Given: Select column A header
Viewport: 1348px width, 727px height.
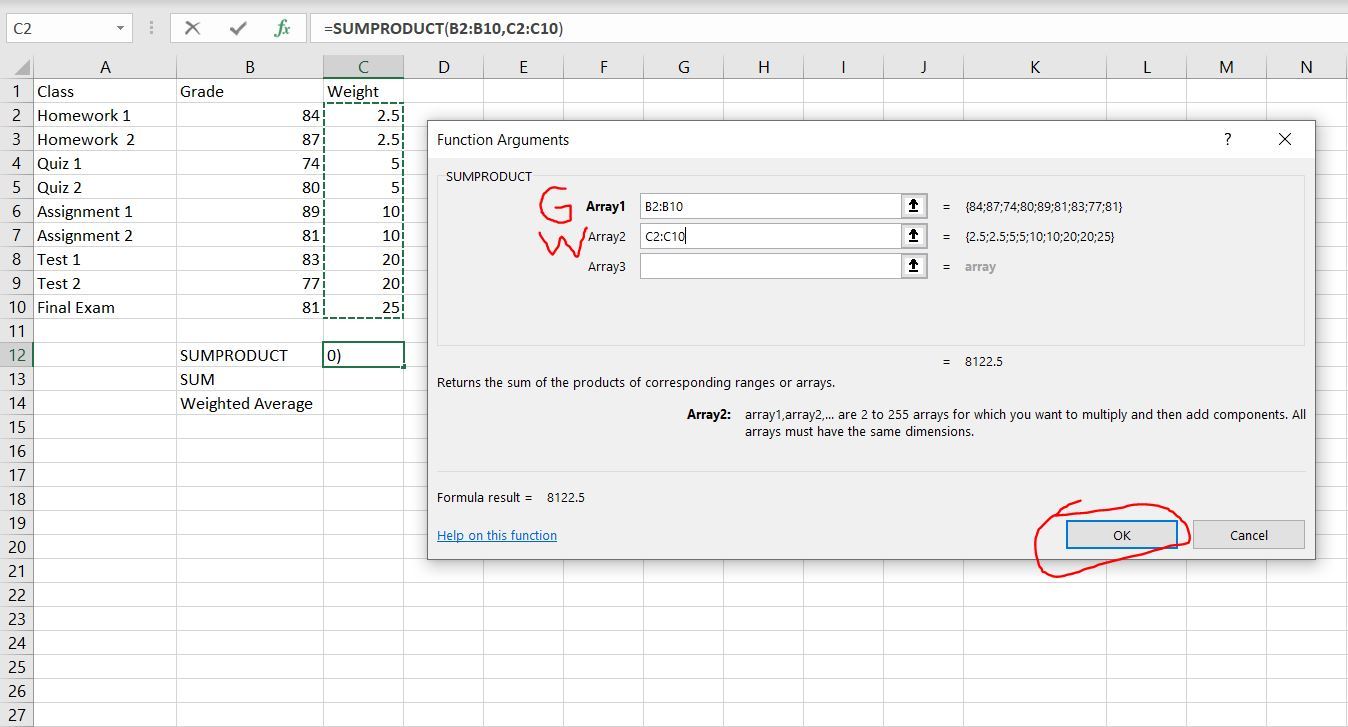Looking at the screenshot, I should [105, 67].
